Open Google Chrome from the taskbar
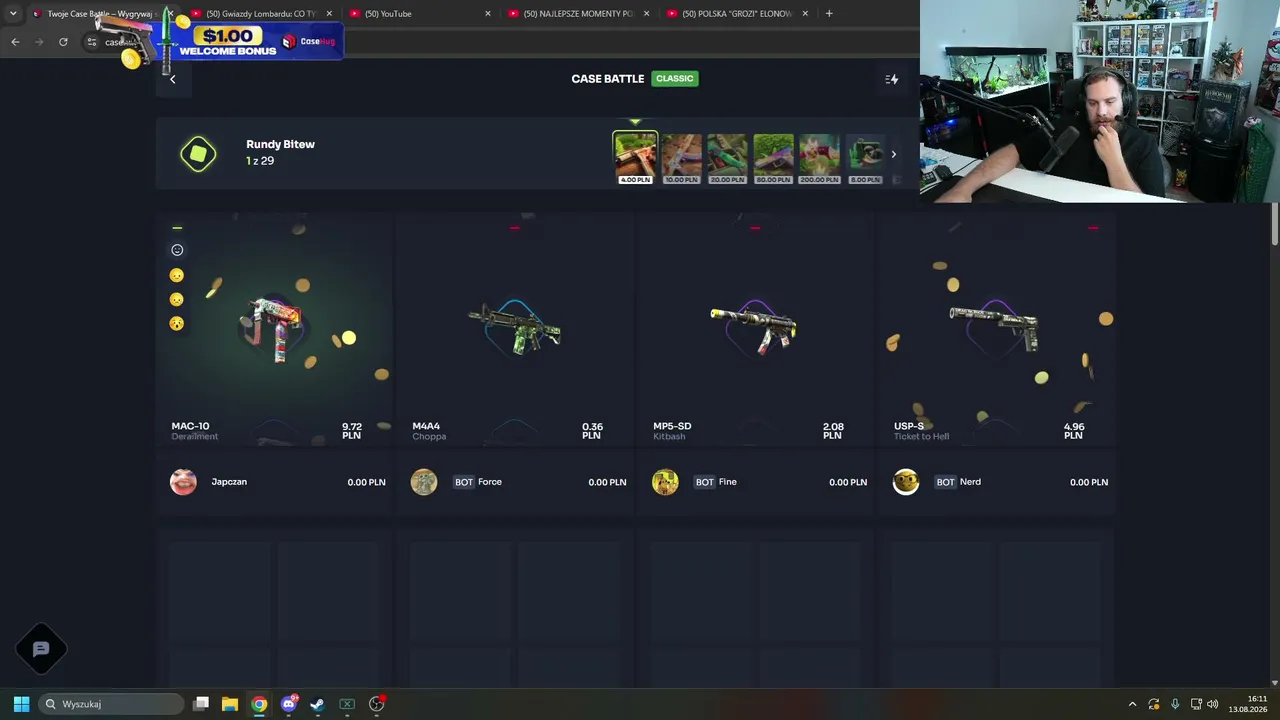Viewport: 1280px width, 720px height. tap(259, 704)
